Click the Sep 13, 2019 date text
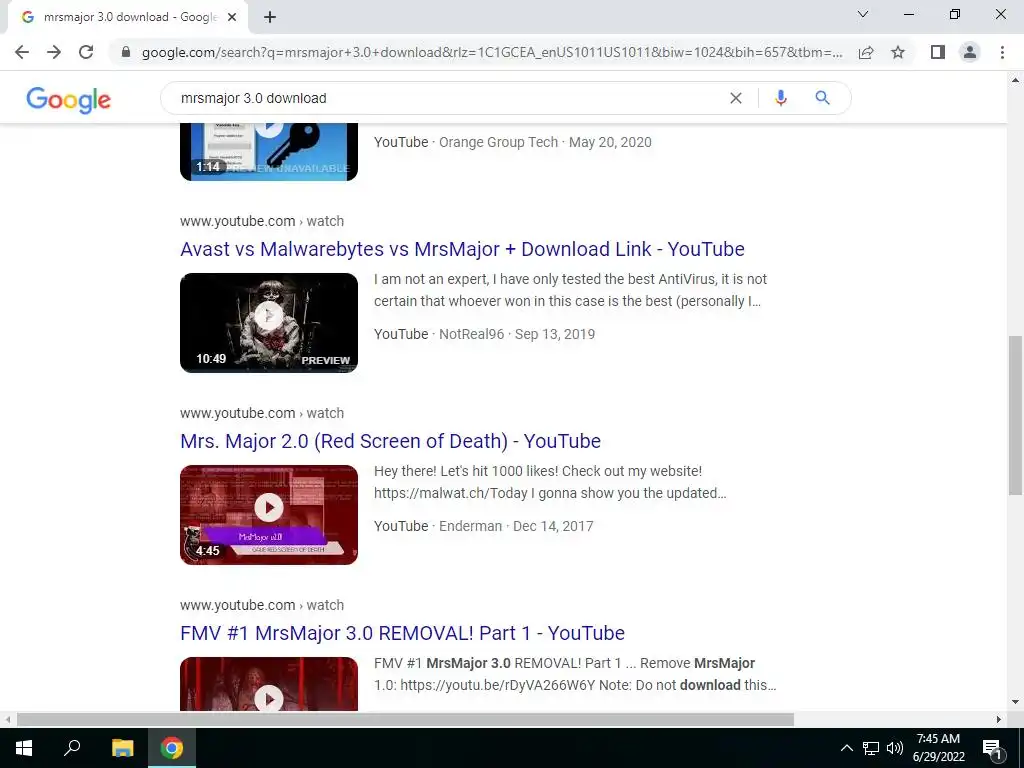 pos(555,334)
